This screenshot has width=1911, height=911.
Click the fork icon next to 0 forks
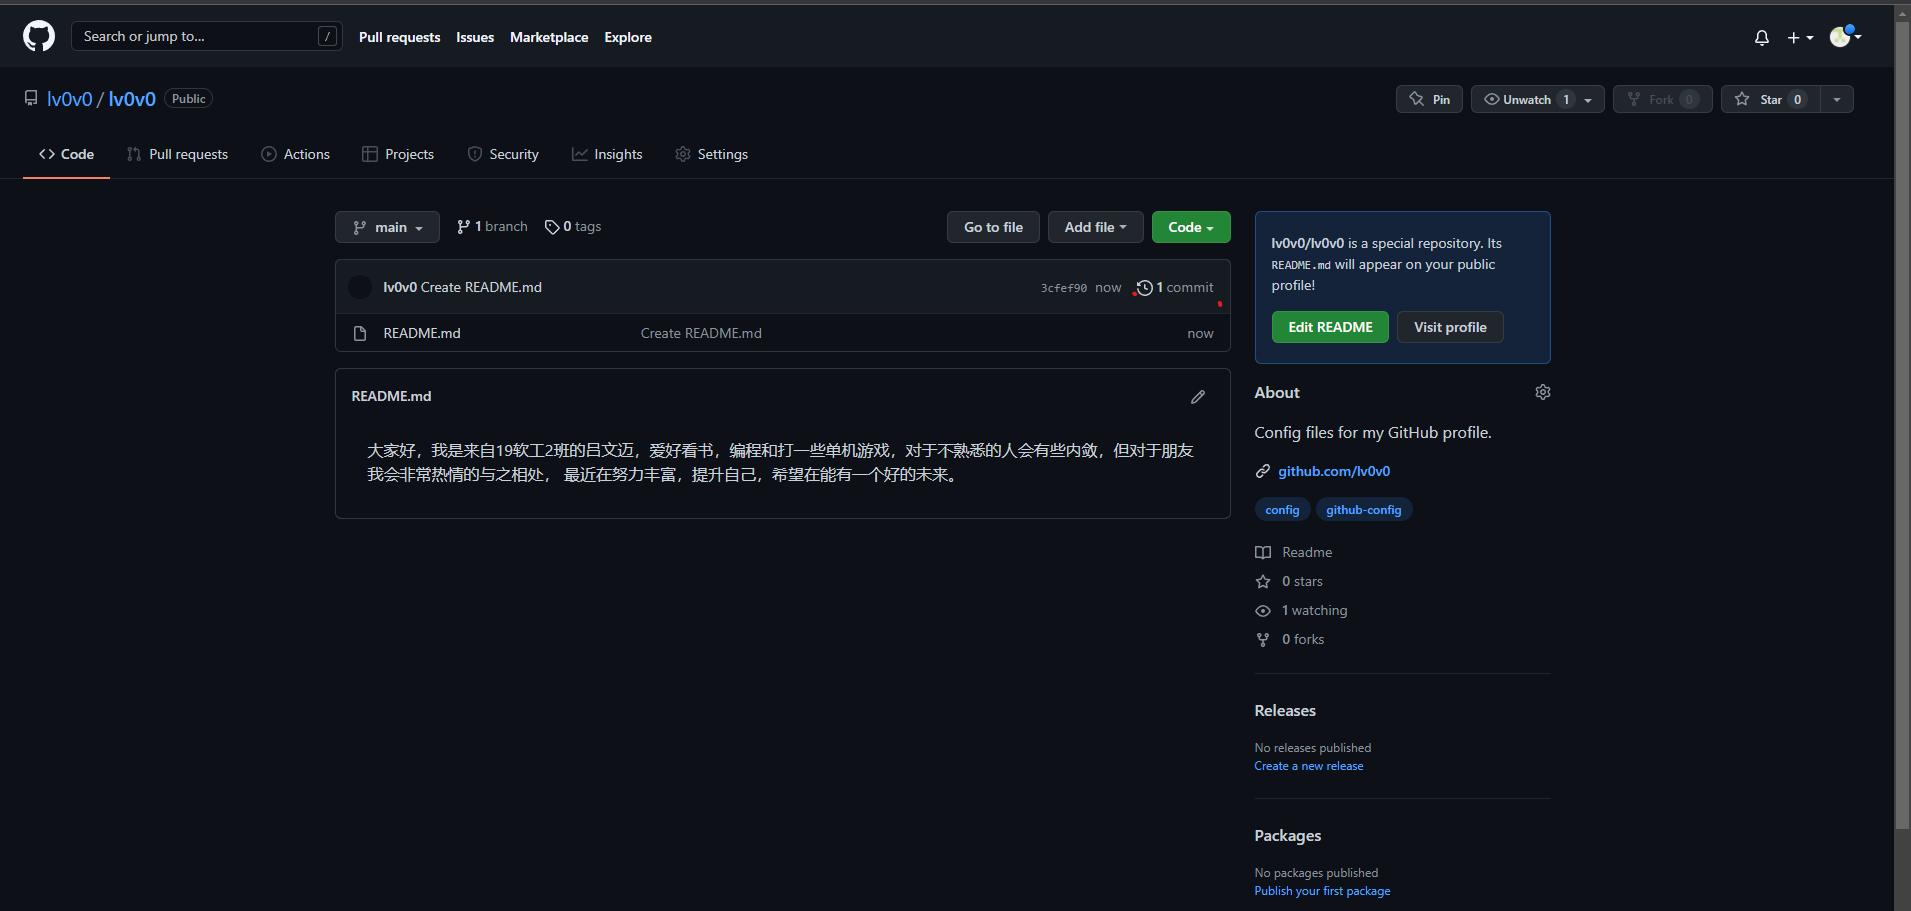point(1263,640)
